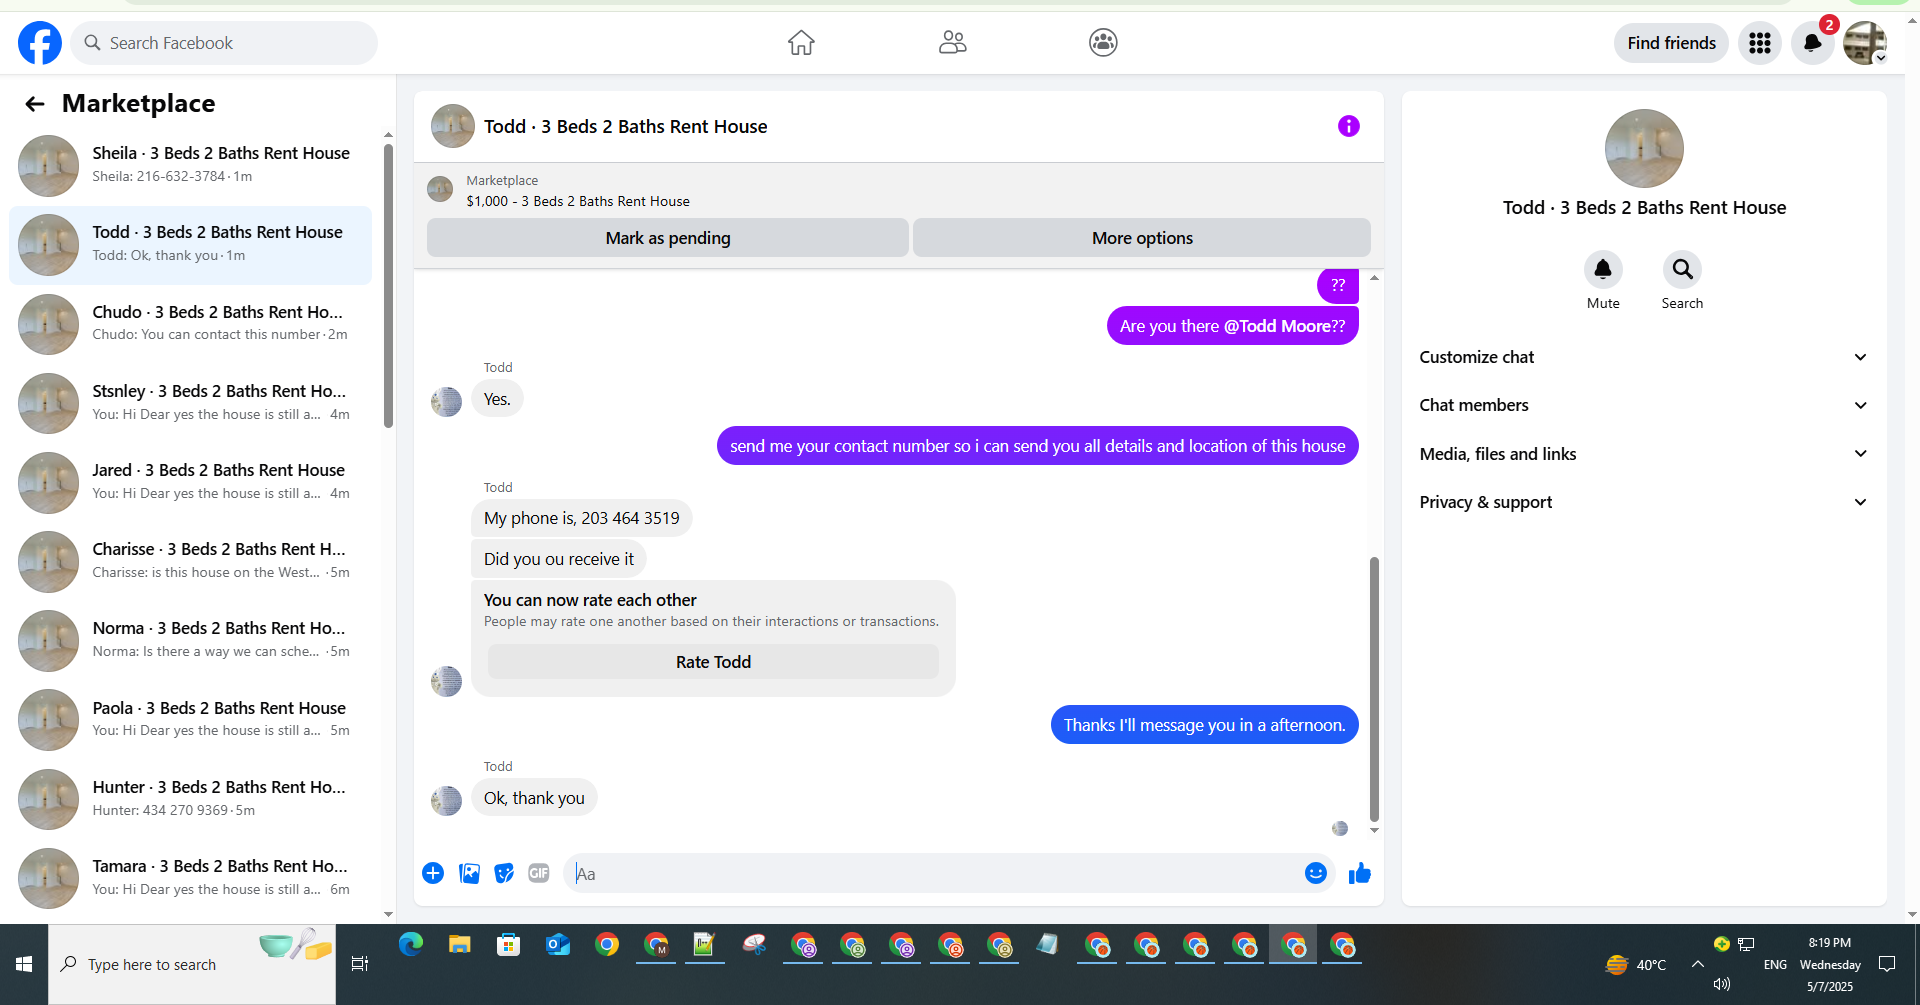The width and height of the screenshot is (1920, 1005).
Task: Open Charisse's conversation
Action: coord(190,561)
